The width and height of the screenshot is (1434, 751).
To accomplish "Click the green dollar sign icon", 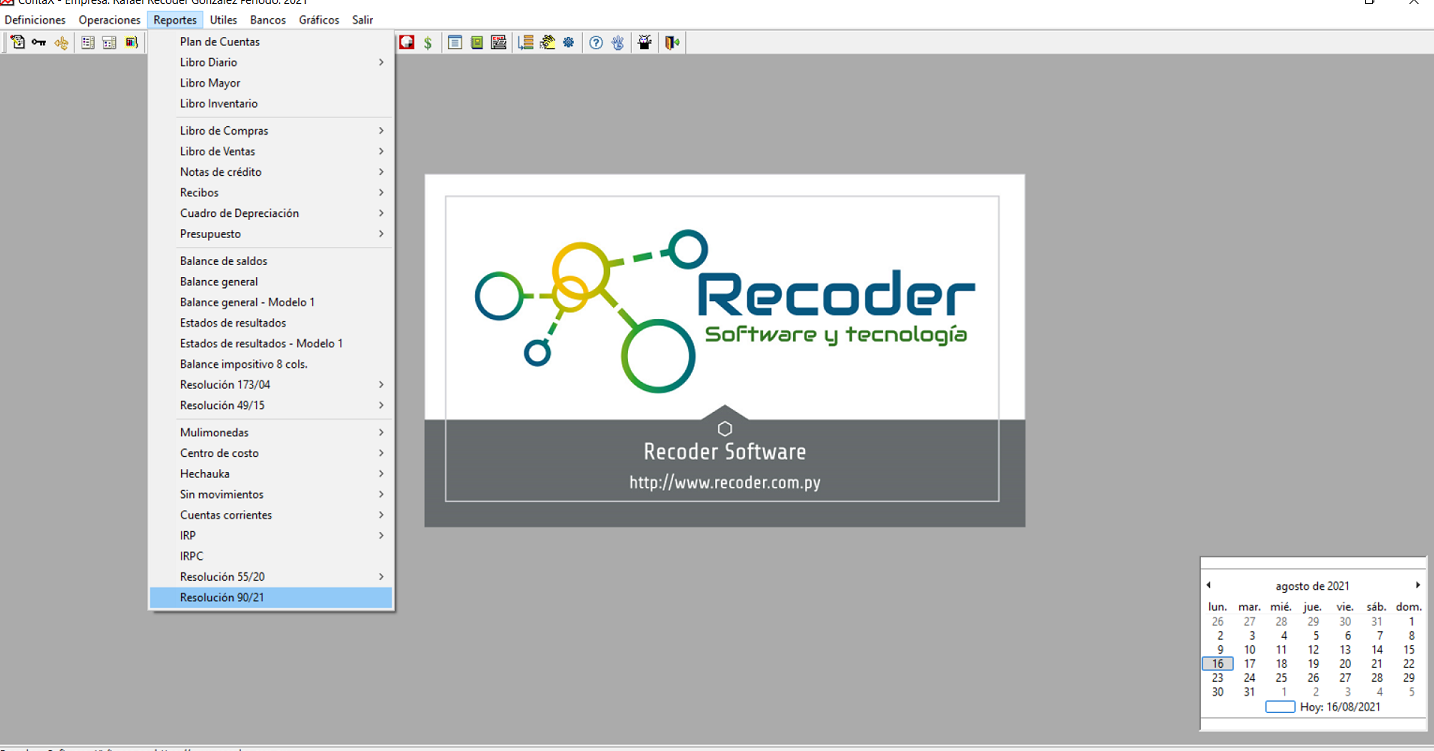I will (428, 43).
